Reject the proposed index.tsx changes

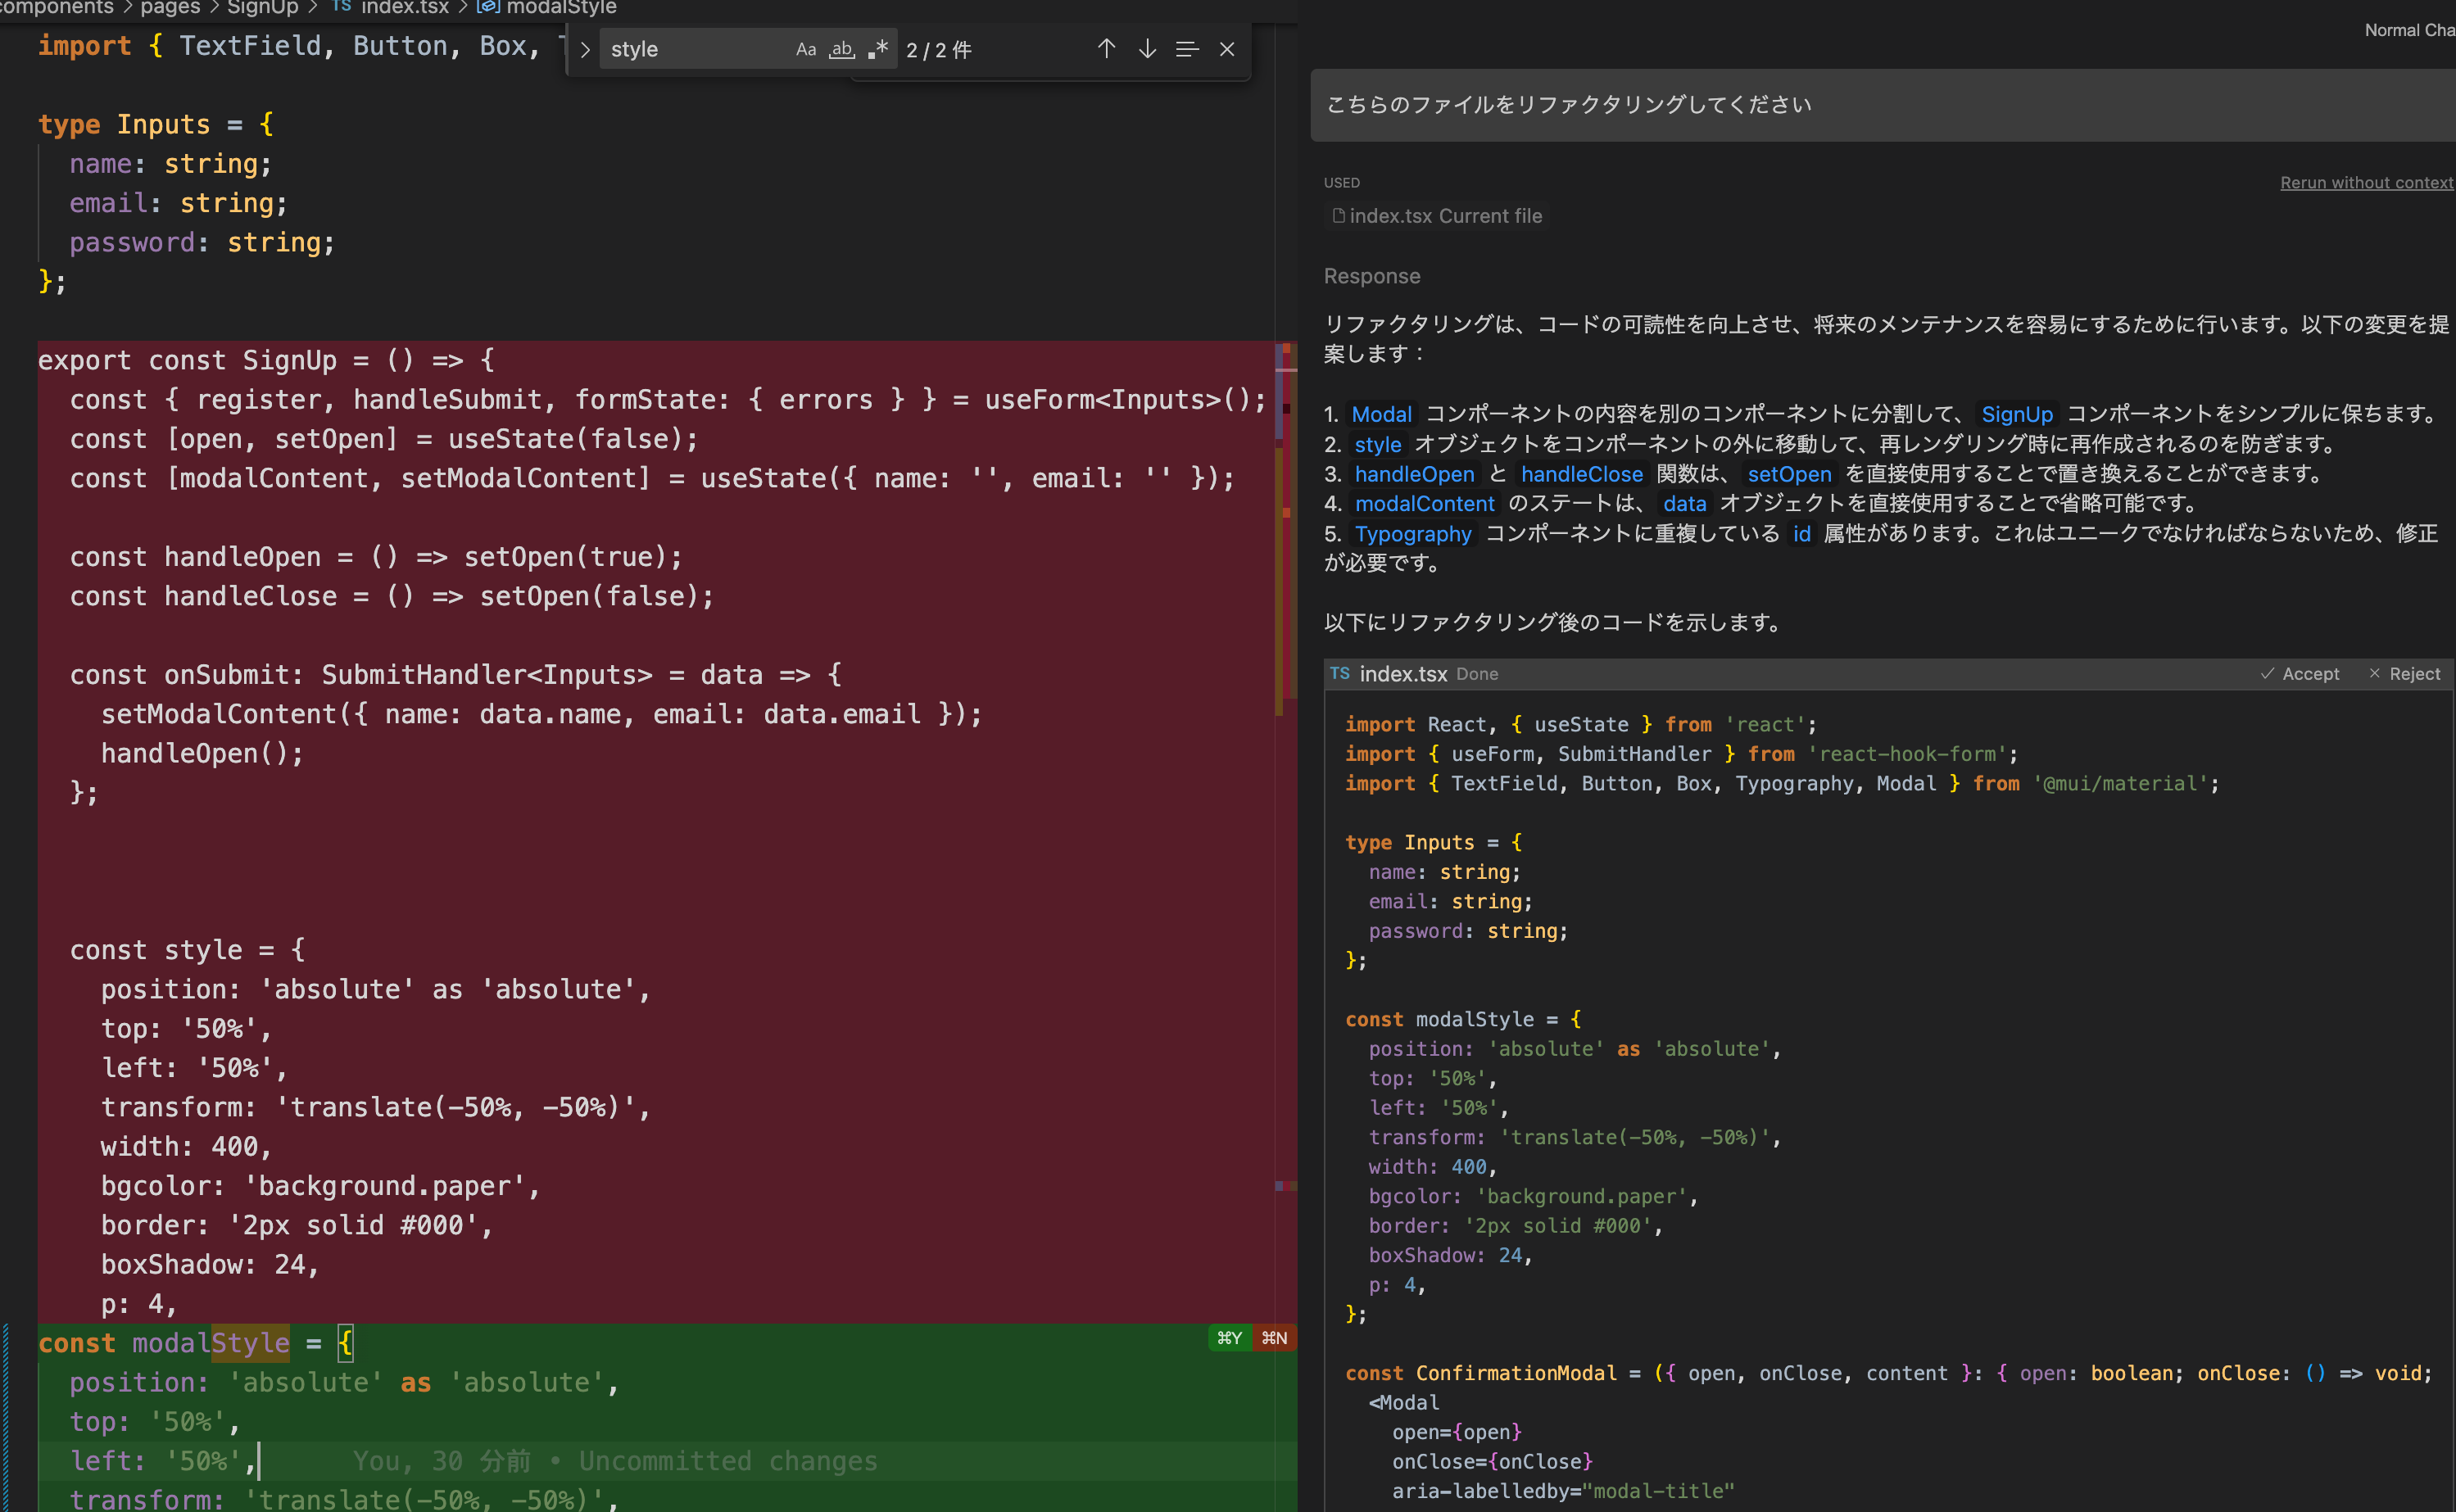[x=2405, y=674]
